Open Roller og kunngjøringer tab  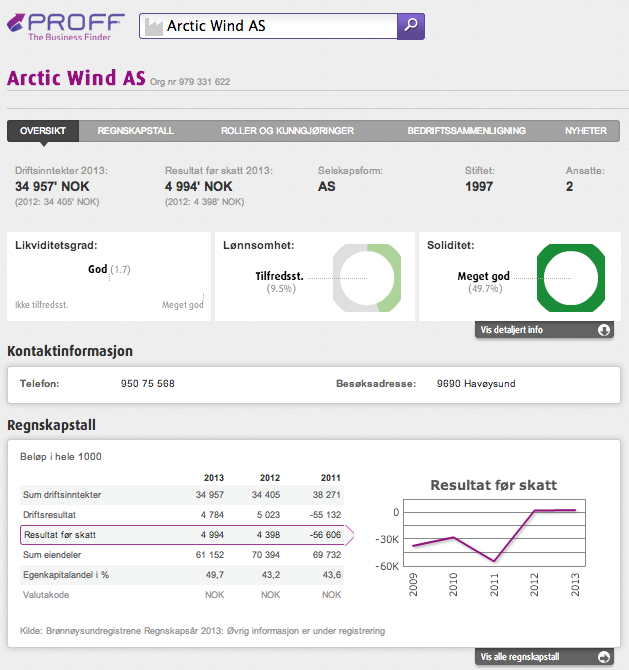click(x=287, y=131)
